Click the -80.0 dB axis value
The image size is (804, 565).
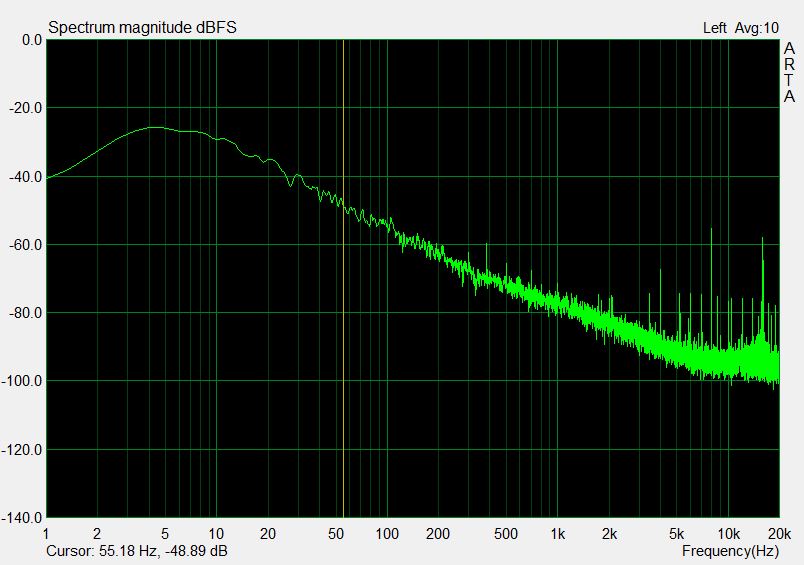26,313
